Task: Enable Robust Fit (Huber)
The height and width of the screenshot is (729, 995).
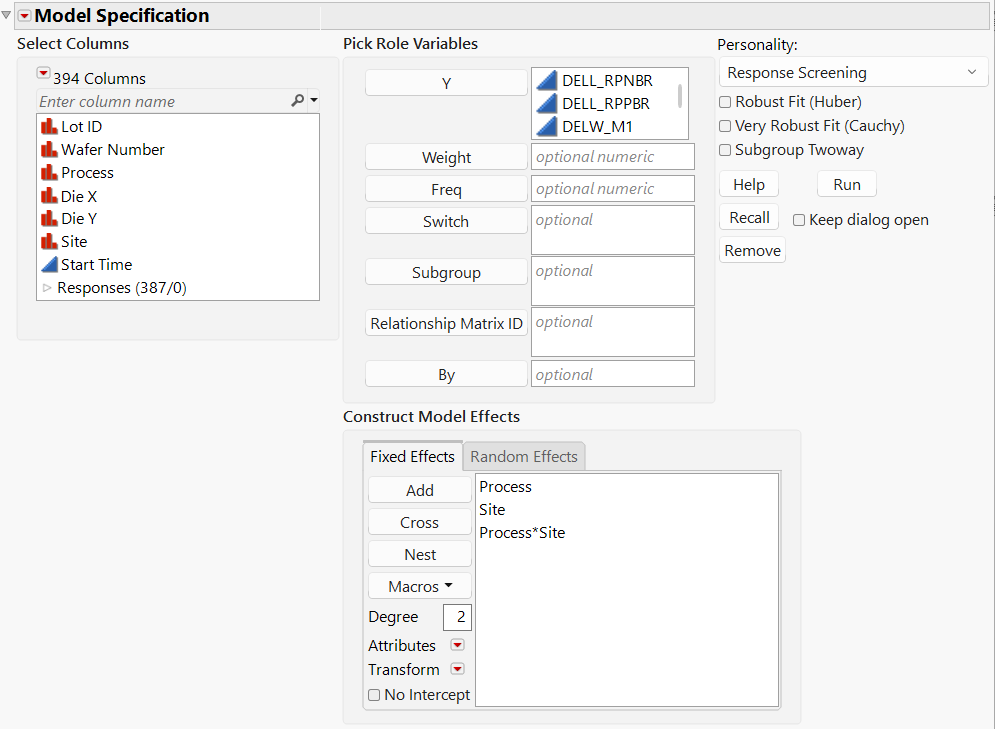Action: coord(724,101)
